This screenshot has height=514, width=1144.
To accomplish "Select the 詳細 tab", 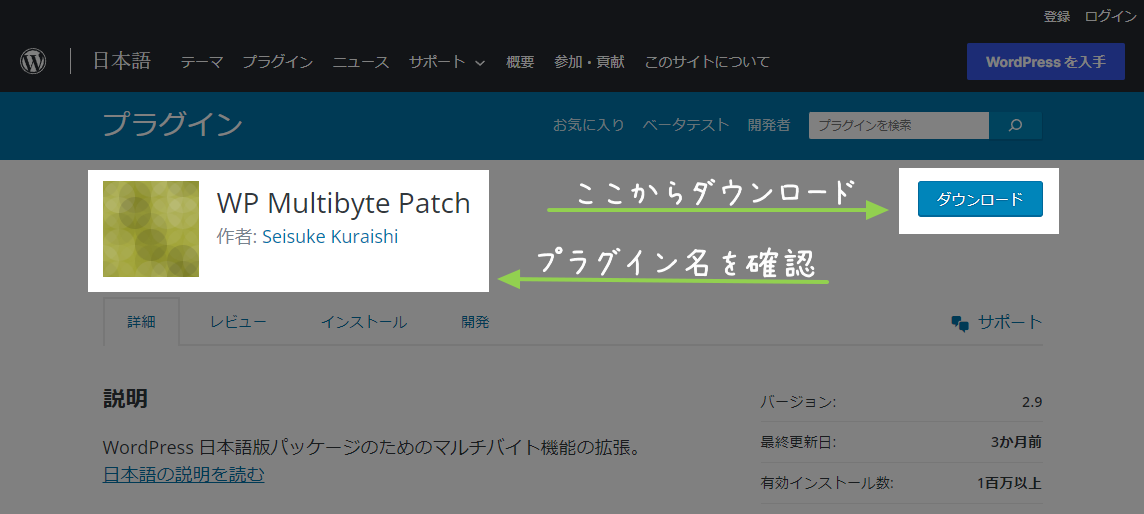I will tap(142, 322).
